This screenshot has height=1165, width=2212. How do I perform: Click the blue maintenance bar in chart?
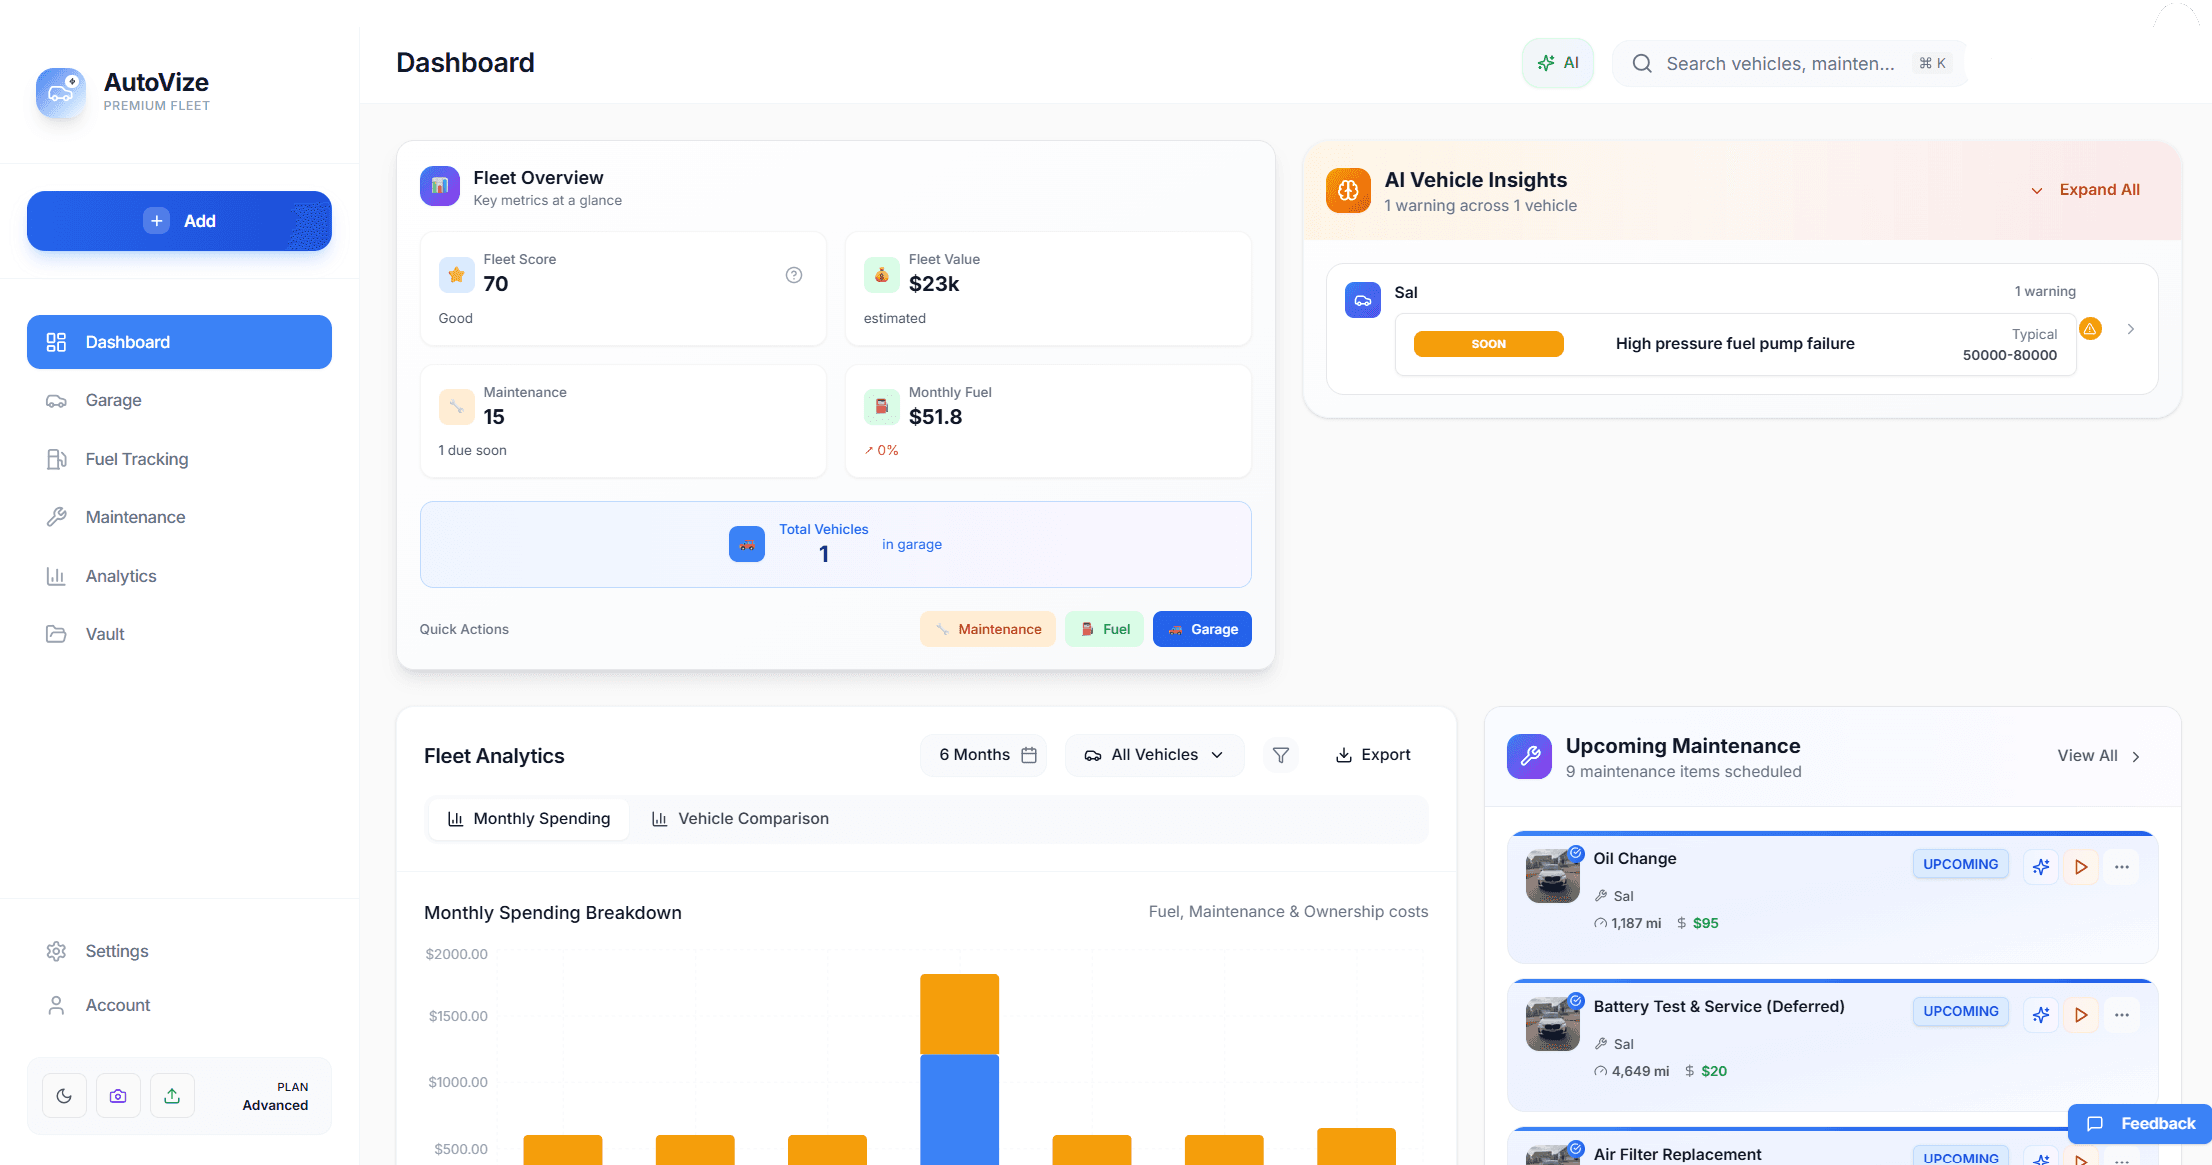click(x=959, y=1109)
